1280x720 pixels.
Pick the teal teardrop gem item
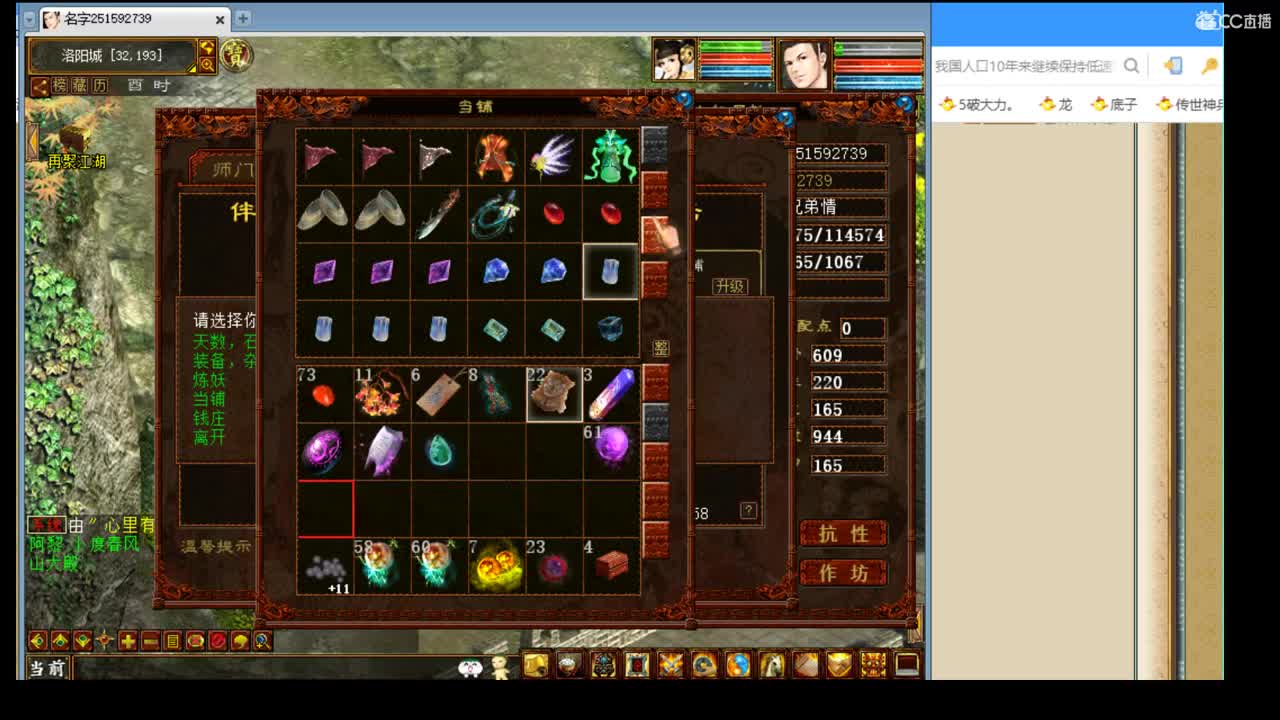click(x=439, y=451)
